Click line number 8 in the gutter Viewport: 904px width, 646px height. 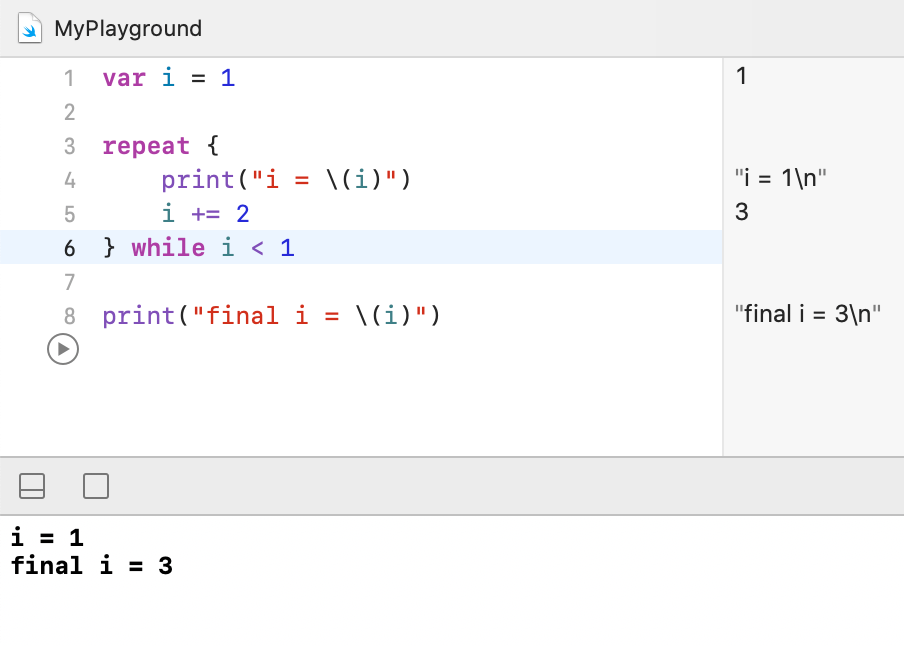click(69, 317)
